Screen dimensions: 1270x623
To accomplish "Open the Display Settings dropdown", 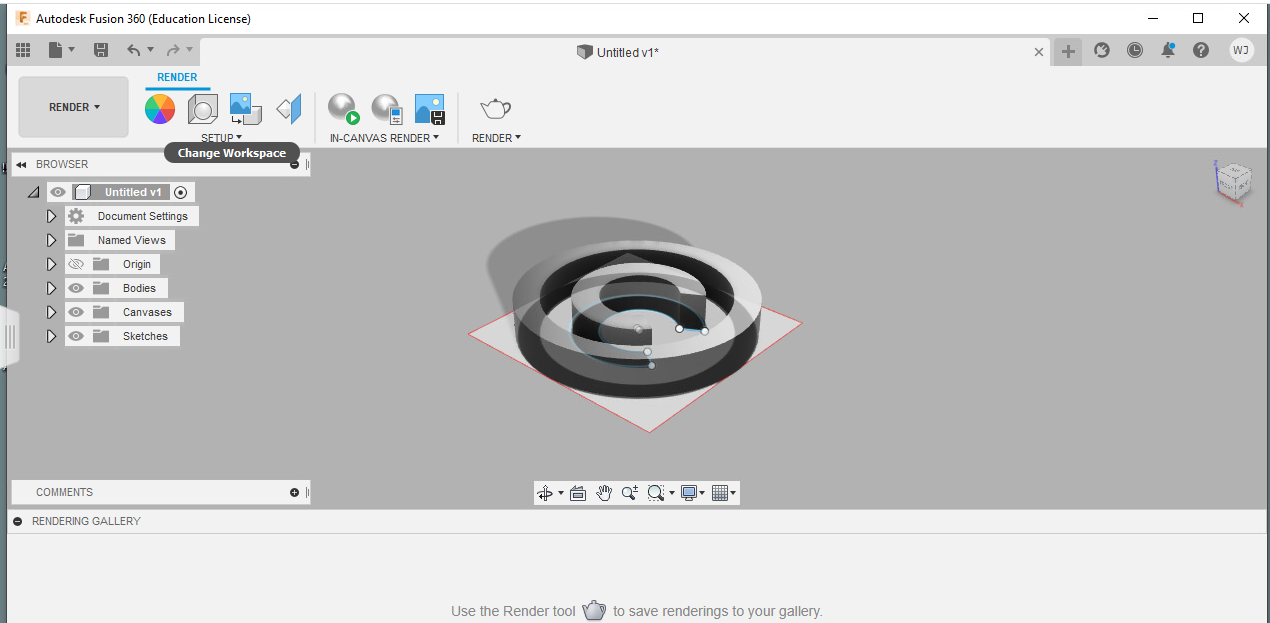I will coord(692,492).
